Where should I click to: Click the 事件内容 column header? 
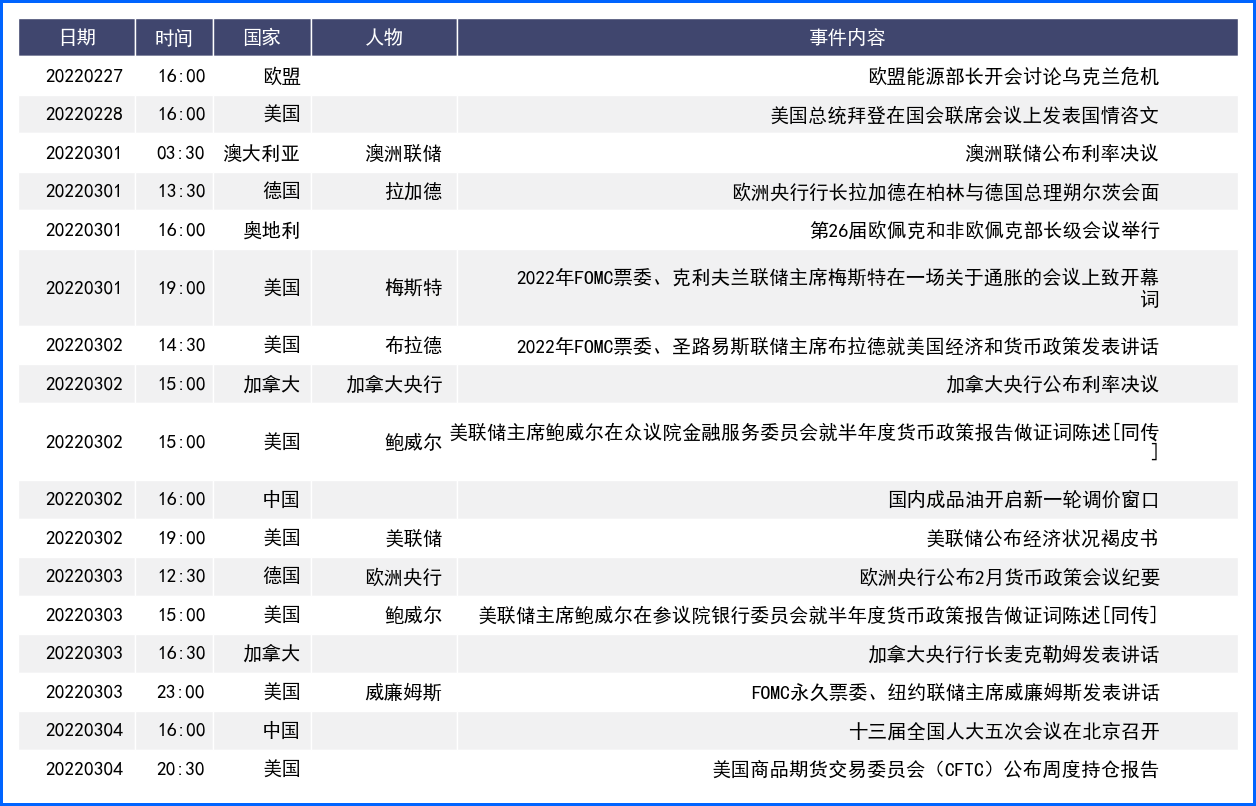847,38
